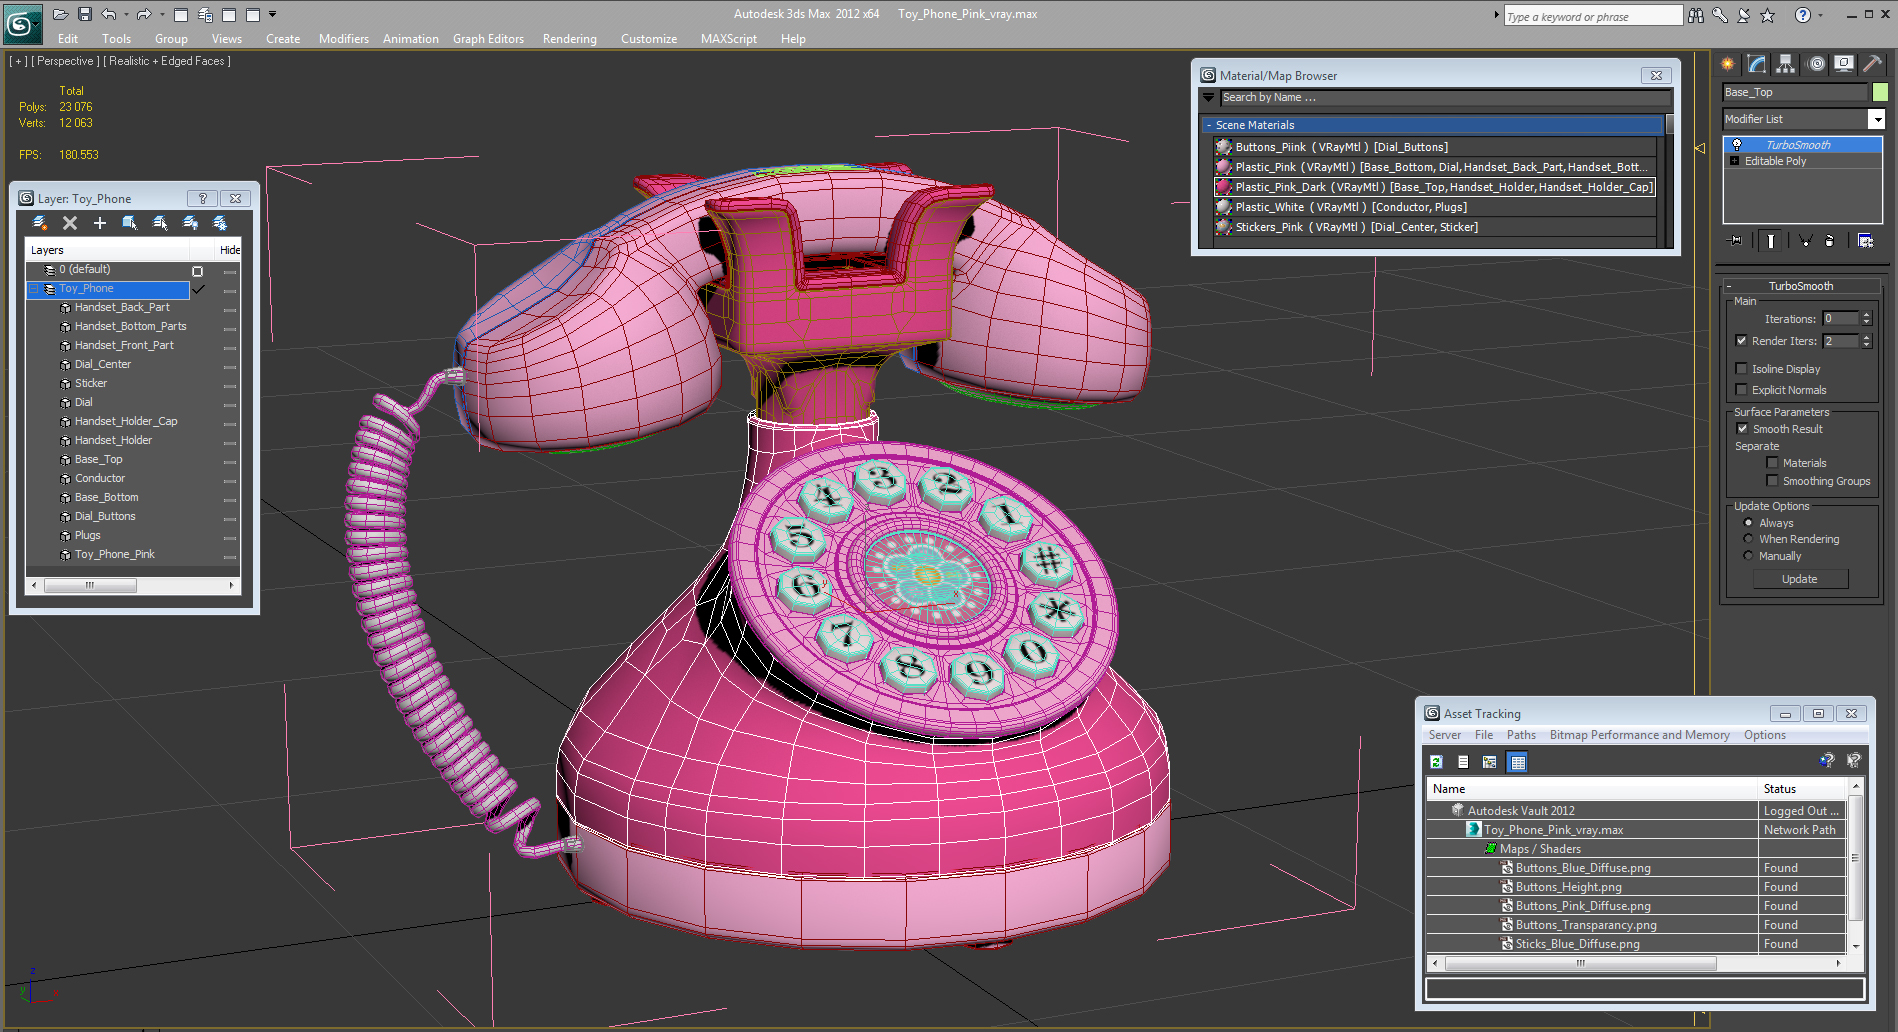Open a file using the folder icon
This screenshot has height=1032, width=1898.
pos(60,14)
